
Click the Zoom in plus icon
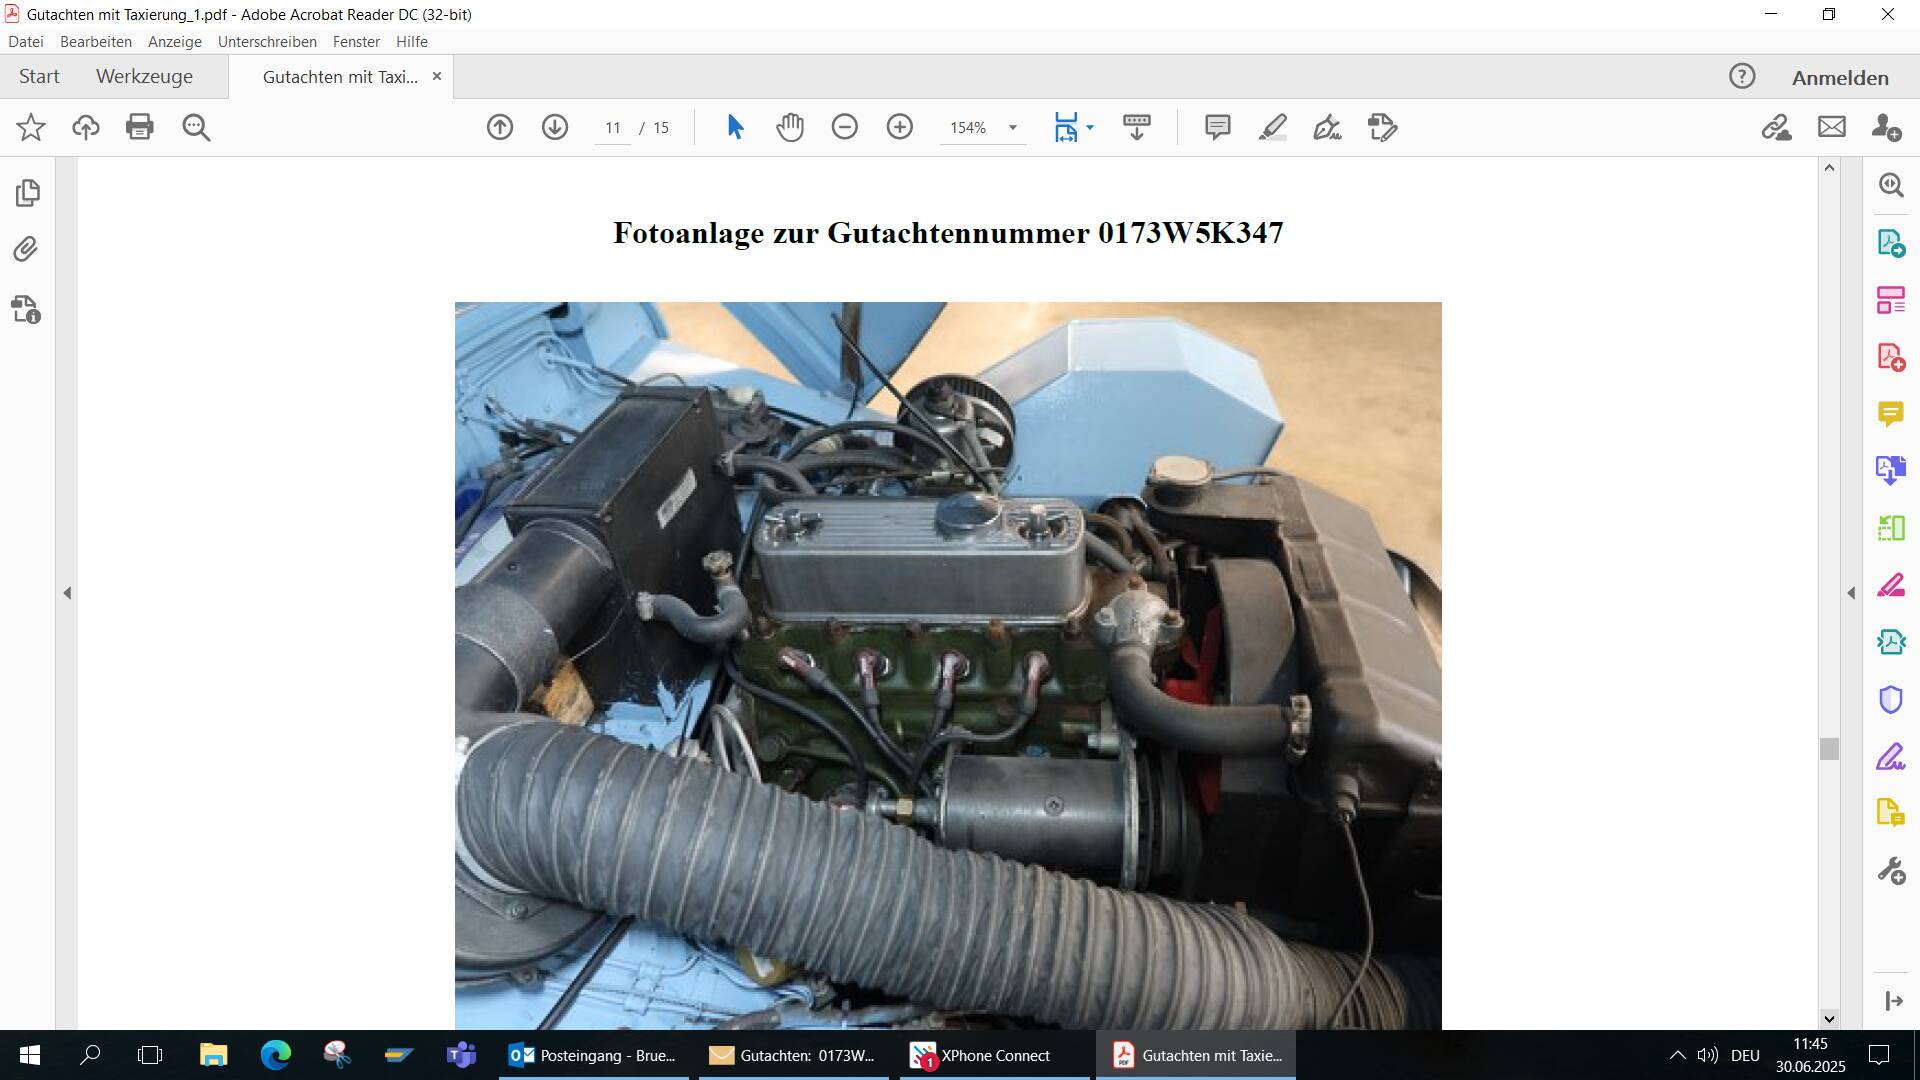click(900, 127)
